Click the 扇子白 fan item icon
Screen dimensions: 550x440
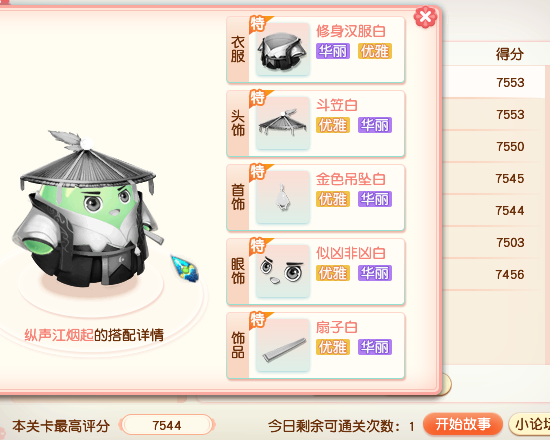coord(283,346)
